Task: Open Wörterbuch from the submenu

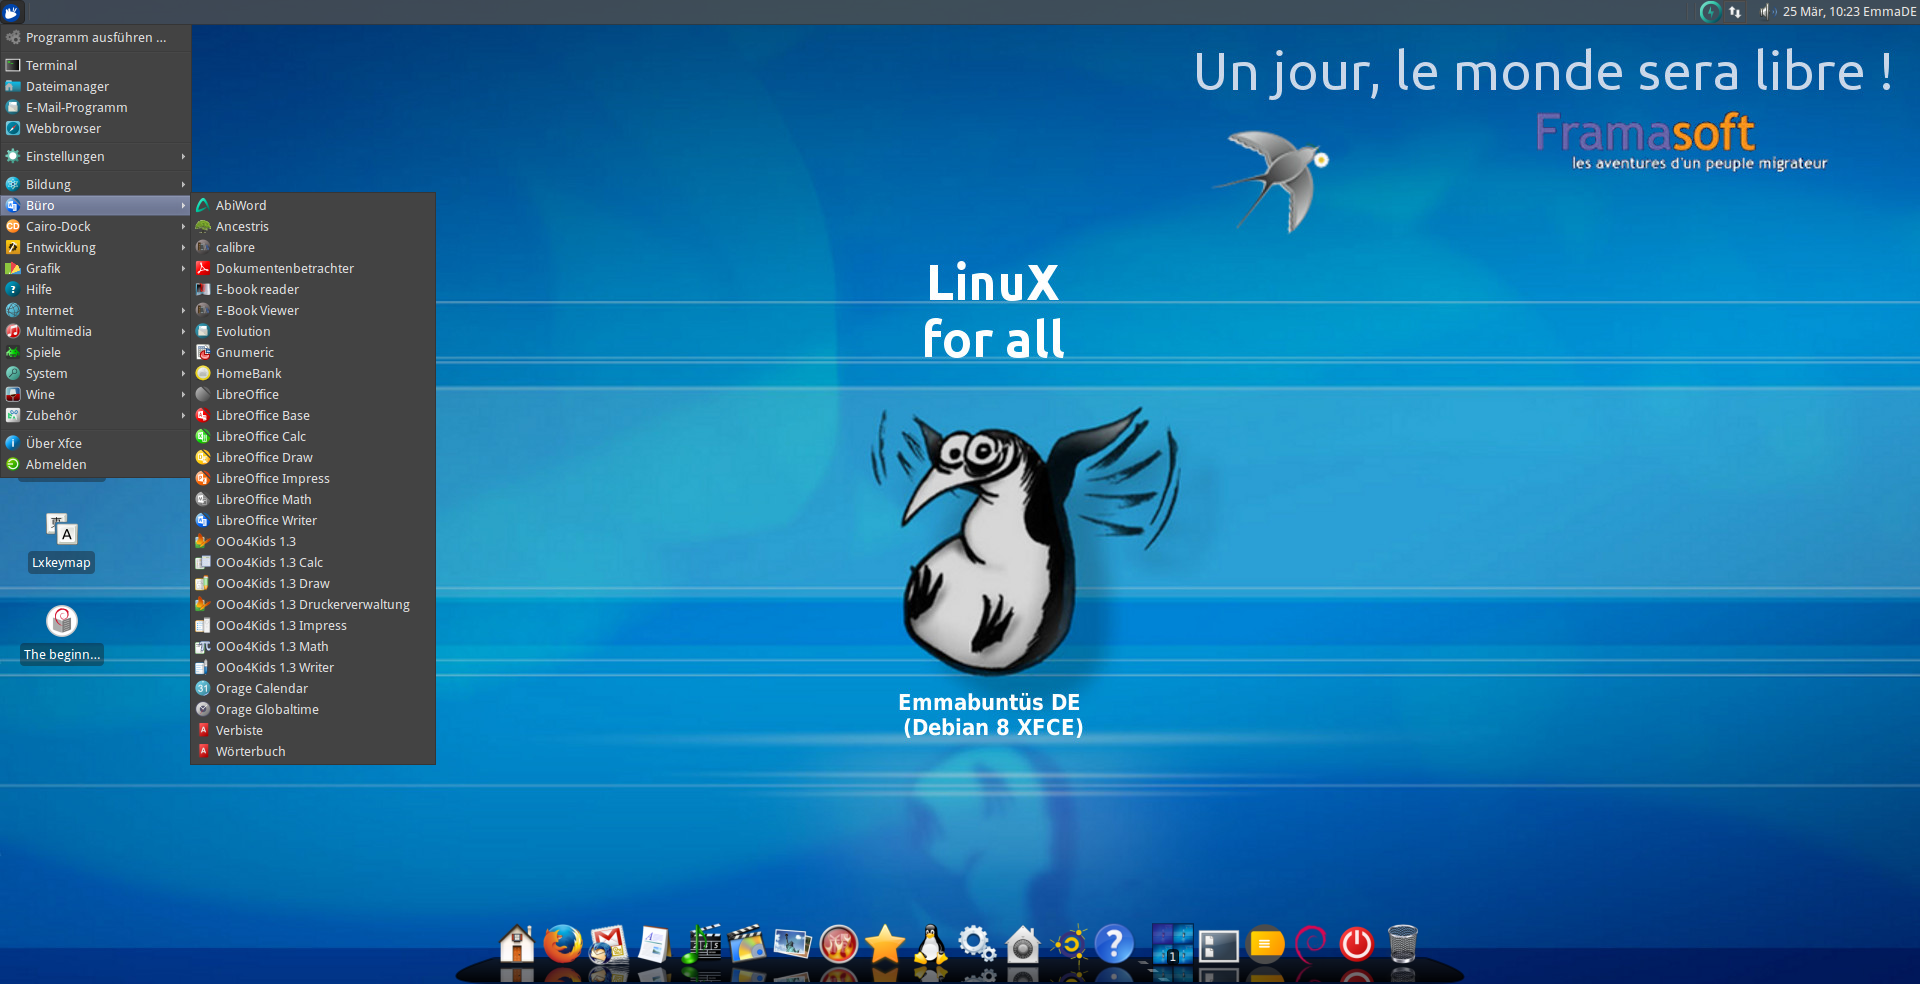Action: [x=313, y=751]
